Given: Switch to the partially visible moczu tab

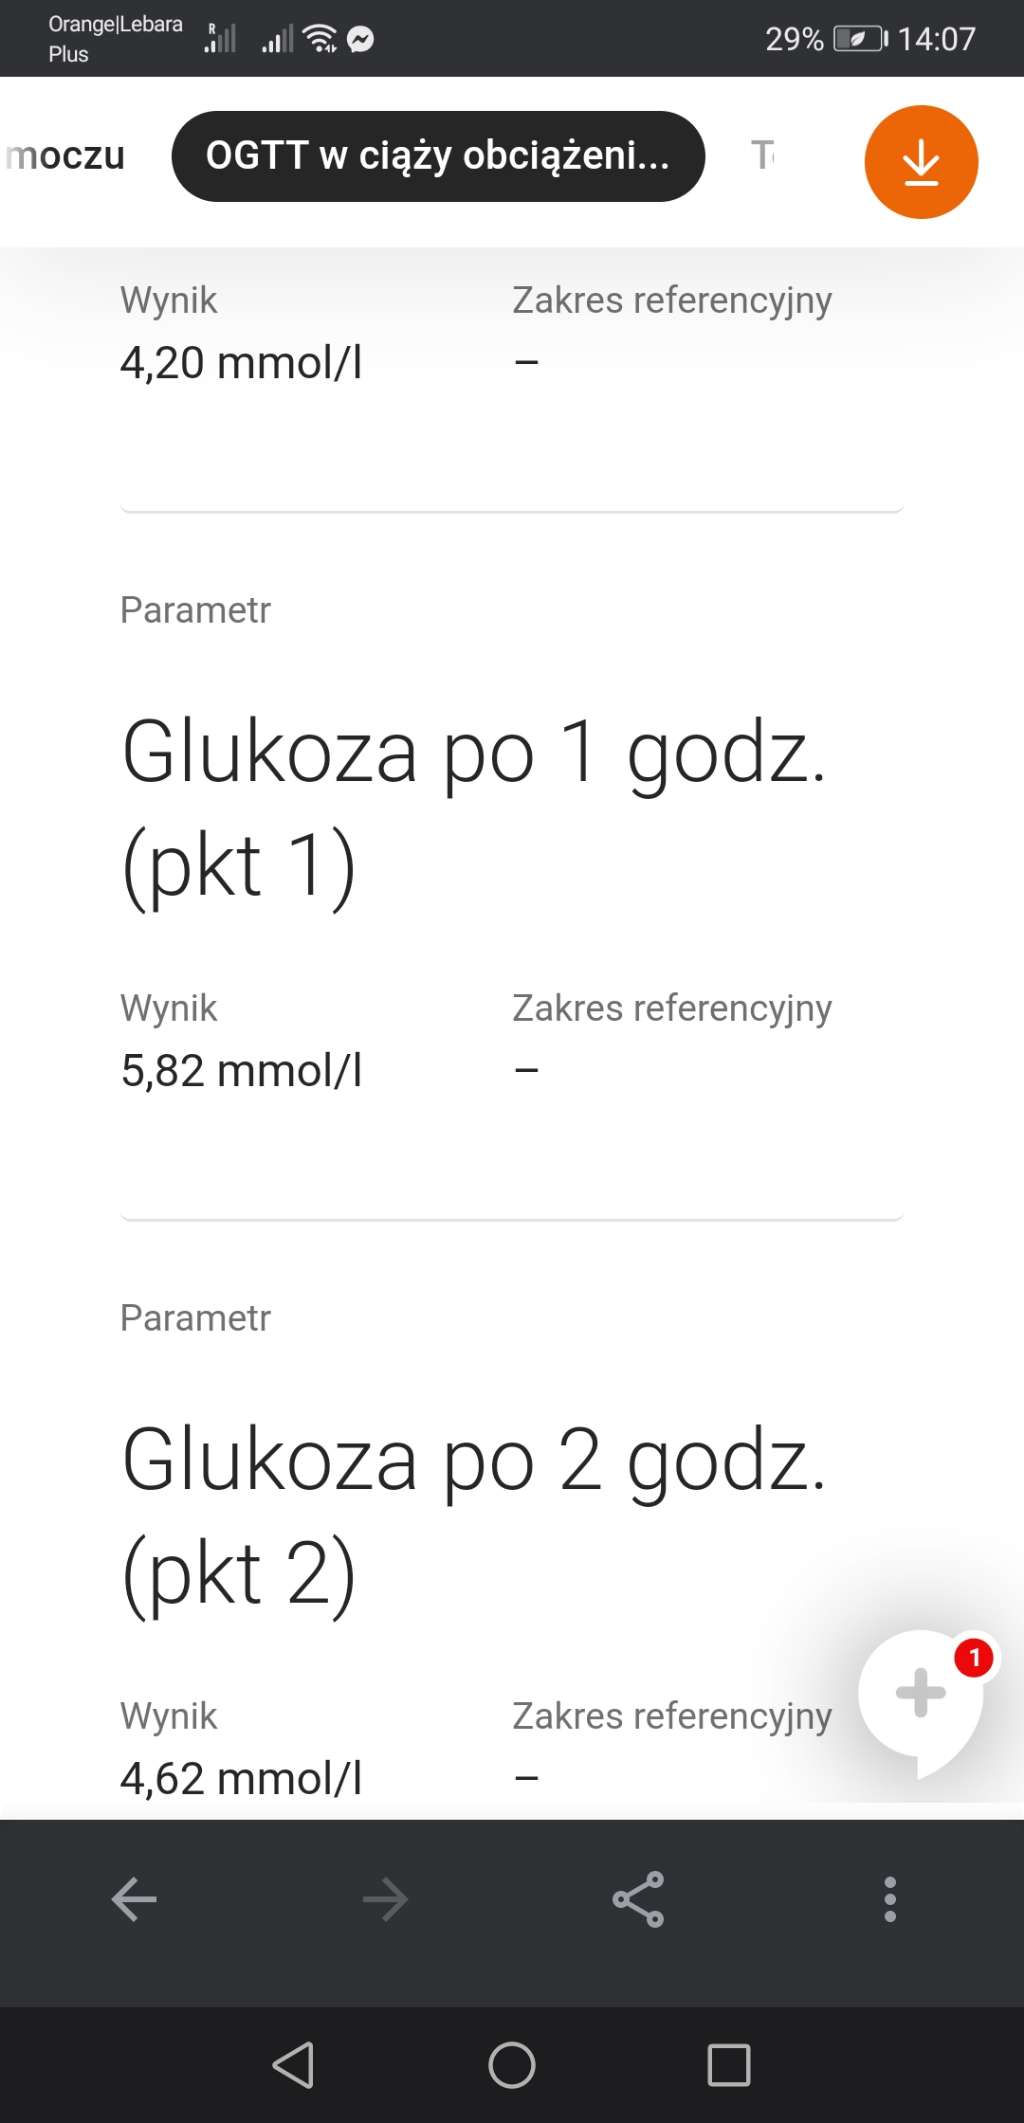Looking at the screenshot, I should point(66,156).
